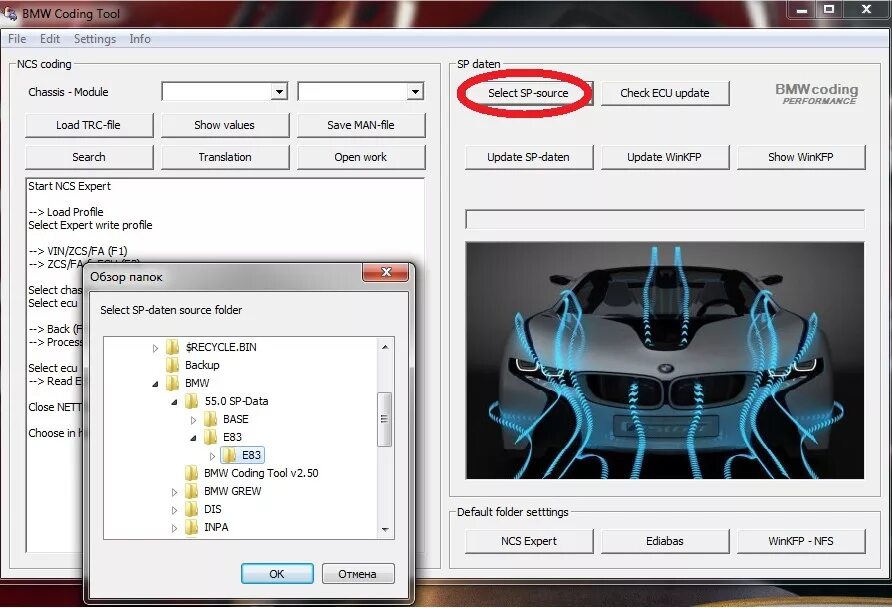The image size is (892, 608).
Task: Click the Search button
Action: (x=89, y=157)
